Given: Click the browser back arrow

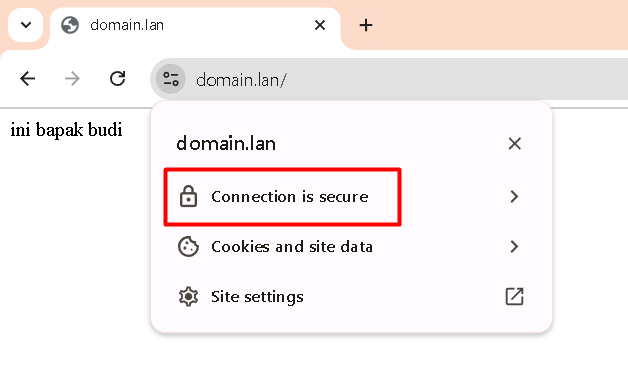Looking at the screenshot, I should (x=28, y=78).
